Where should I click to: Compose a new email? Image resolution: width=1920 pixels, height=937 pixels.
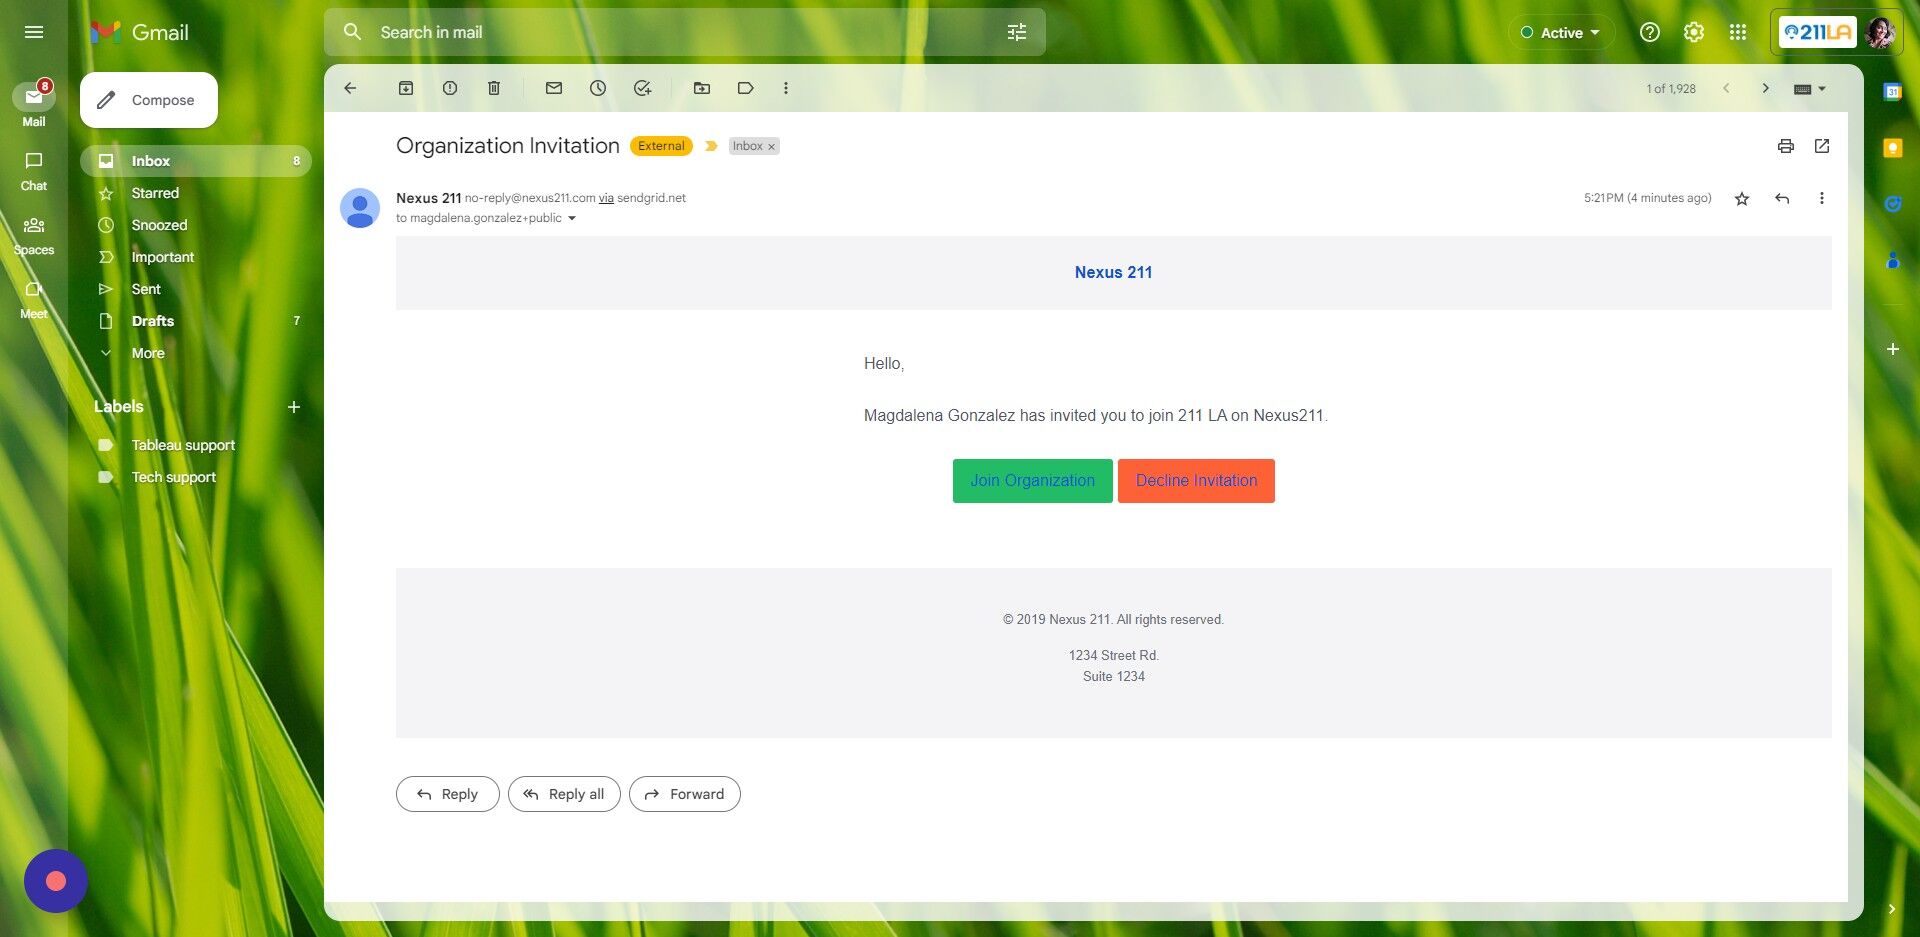pos(149,100)
